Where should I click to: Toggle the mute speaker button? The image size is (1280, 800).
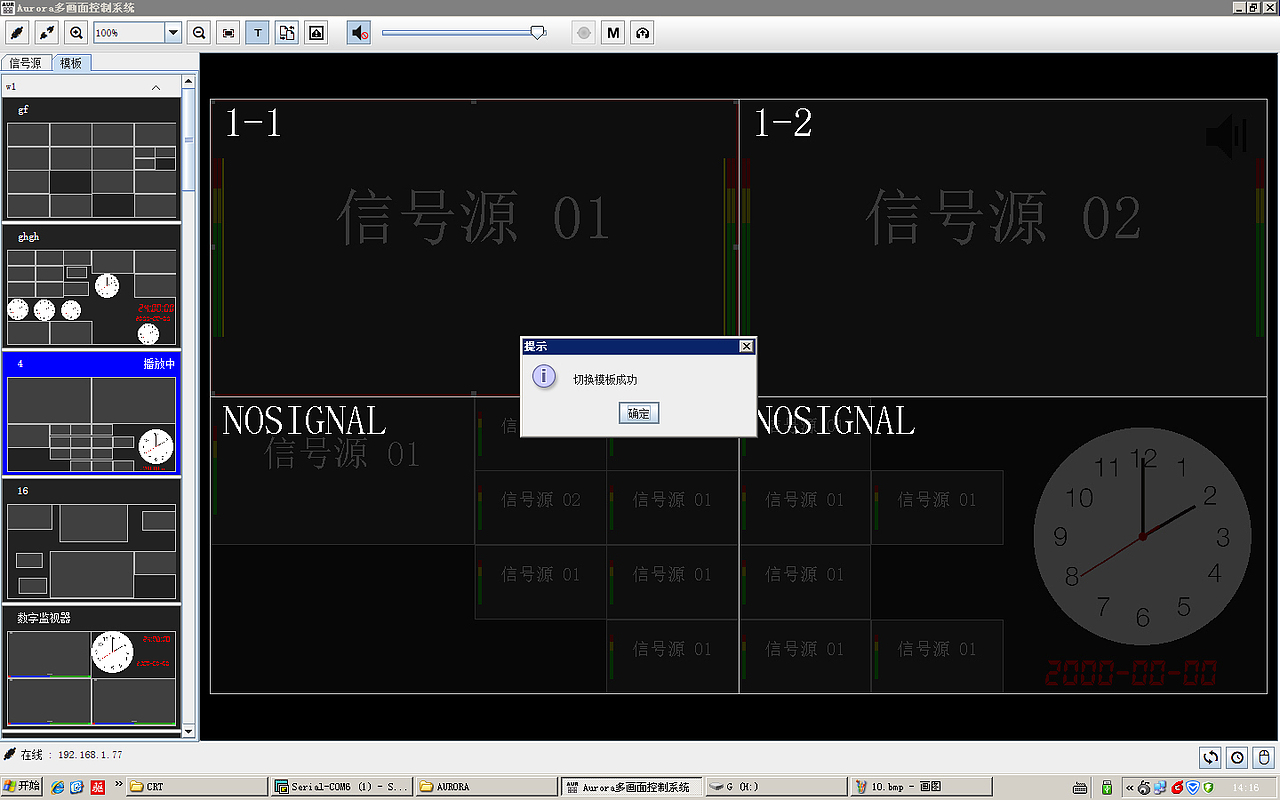(x=359, y=33)
